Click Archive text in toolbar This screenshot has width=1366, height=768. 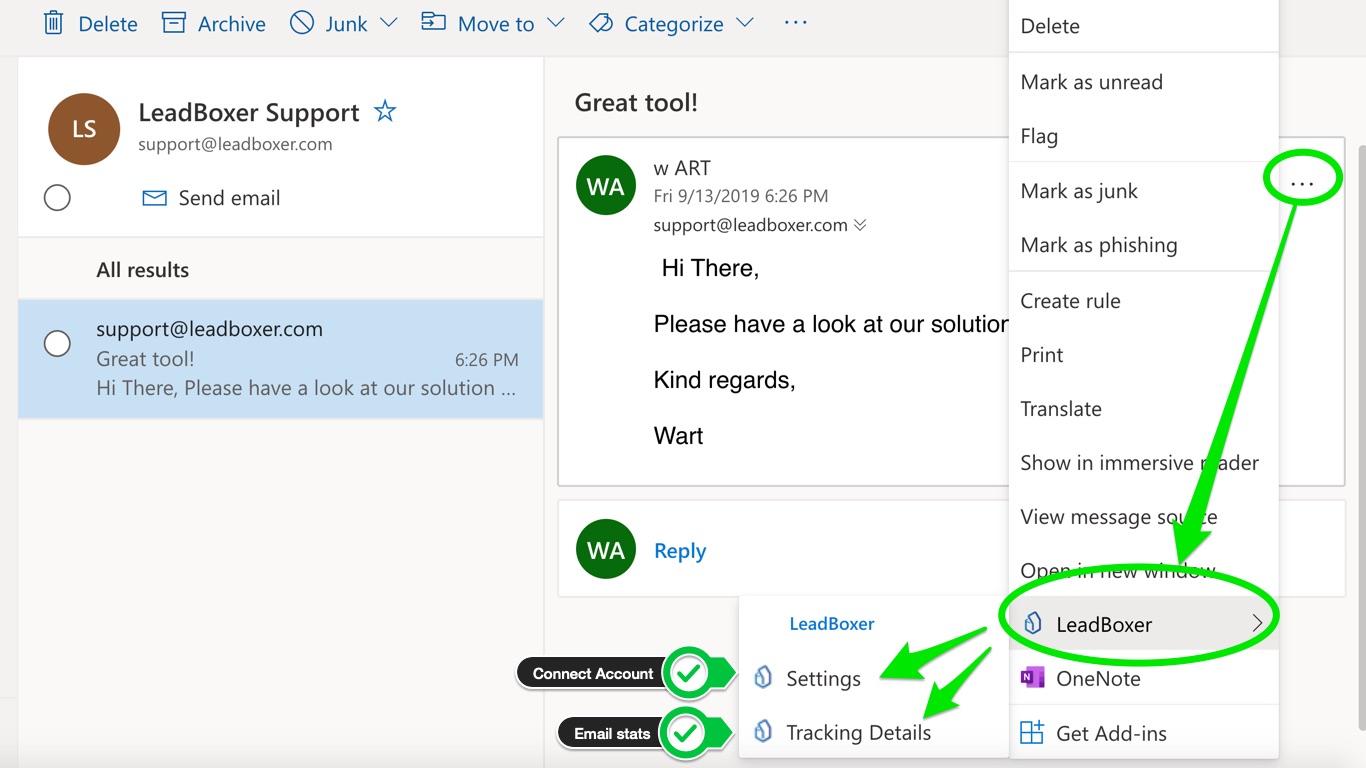click(x=232, y=24)
